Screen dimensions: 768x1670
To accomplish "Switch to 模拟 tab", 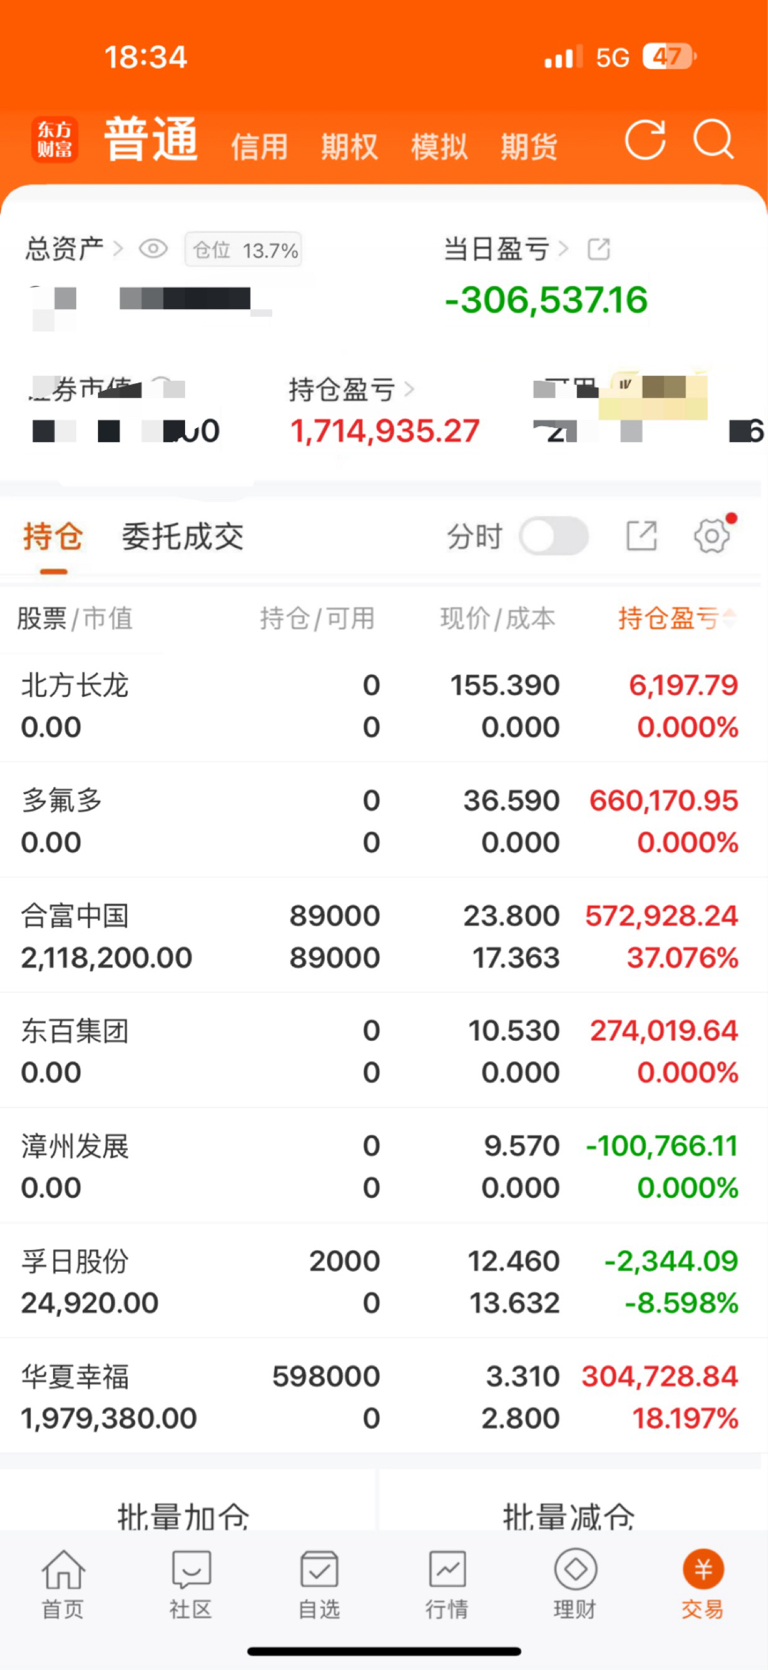I will click(439, 147).
